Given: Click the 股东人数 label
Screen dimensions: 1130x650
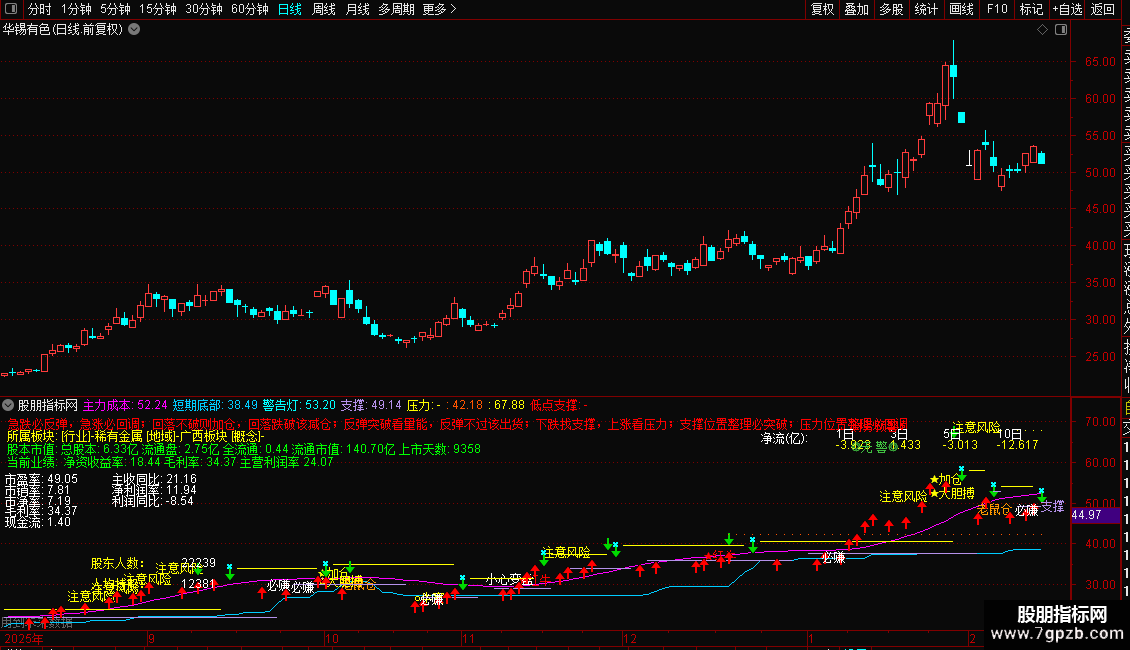Looking at the screenshot, I should click(117, 564).
